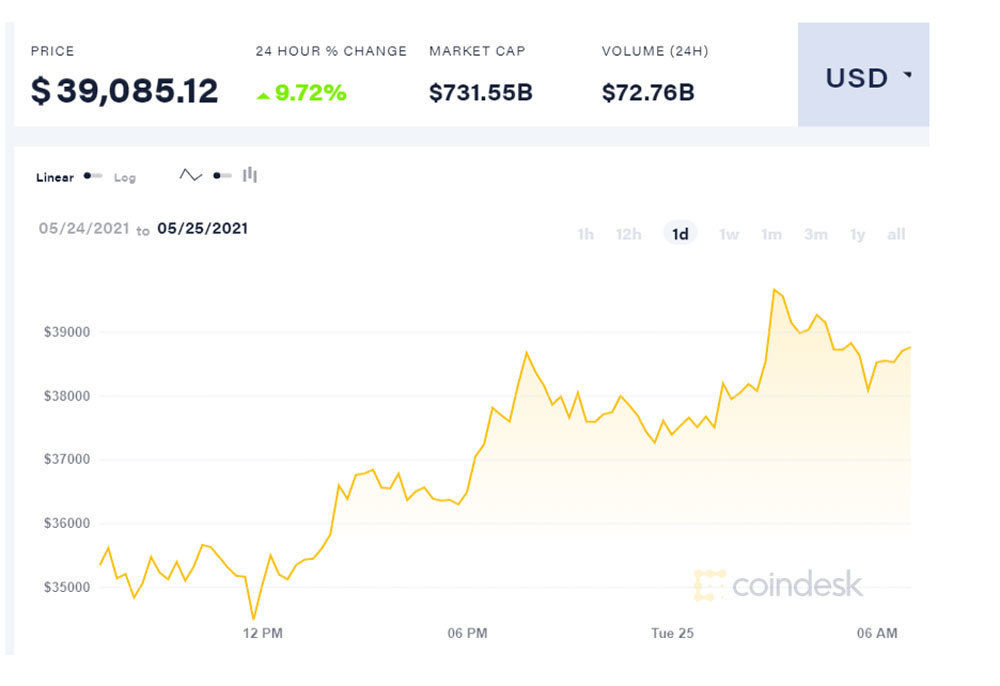View the 1y price range
The width and height of the screenshot is (1000, 686).
pyautogui.click(x=857, y=234)
